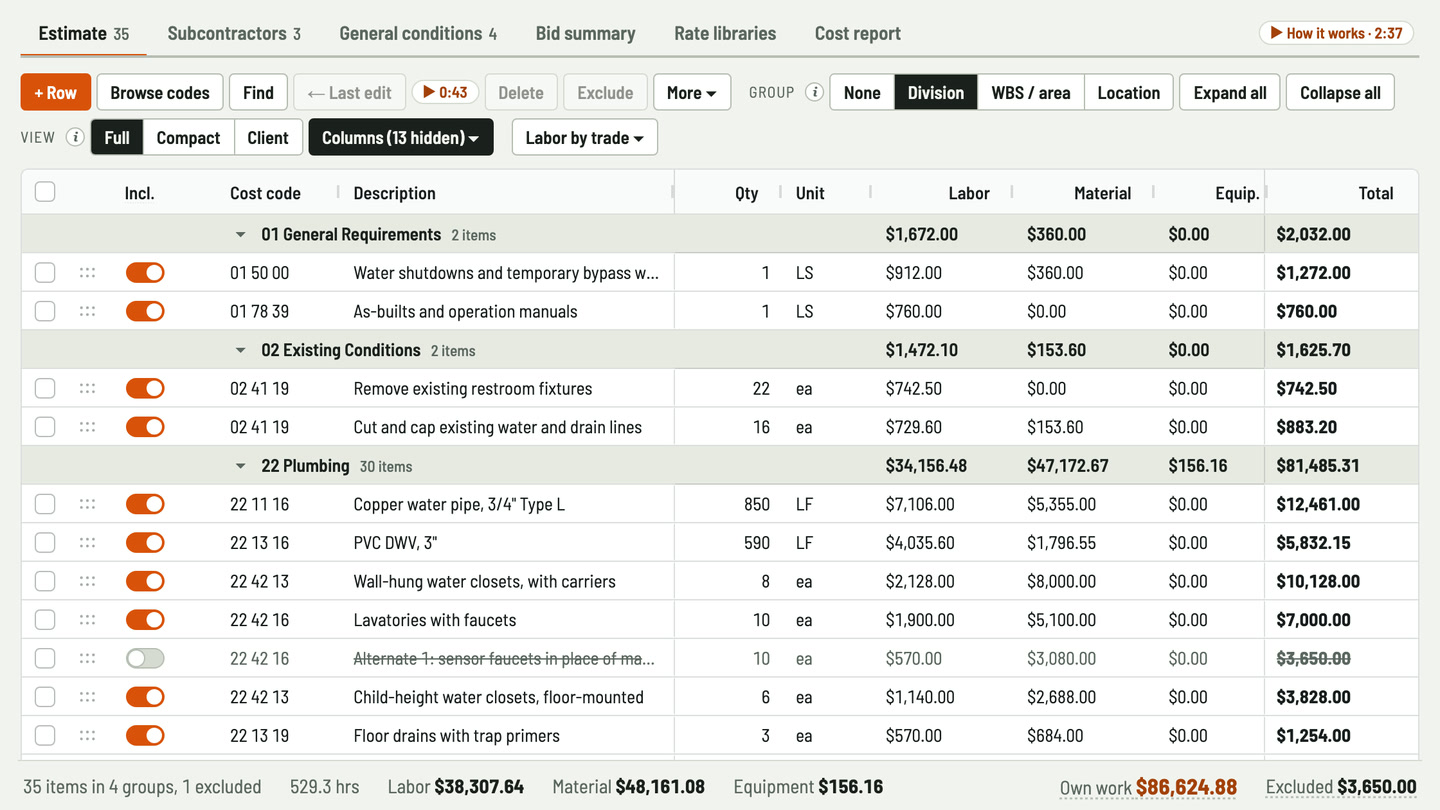Click the Excluded $3,650.00 total
This screenshot has height=810, width=1440.
tap(1341, 787)
